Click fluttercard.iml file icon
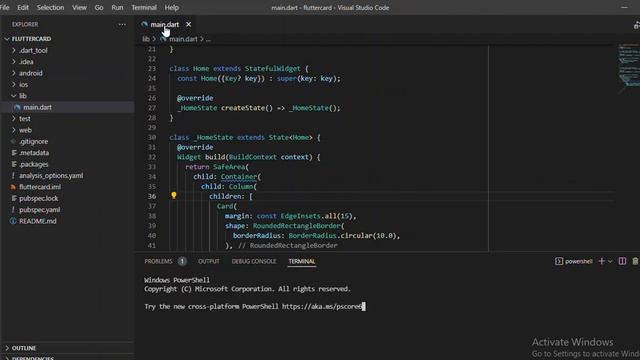This screenshot has width=640, height=360. click(x=13, y=187)
